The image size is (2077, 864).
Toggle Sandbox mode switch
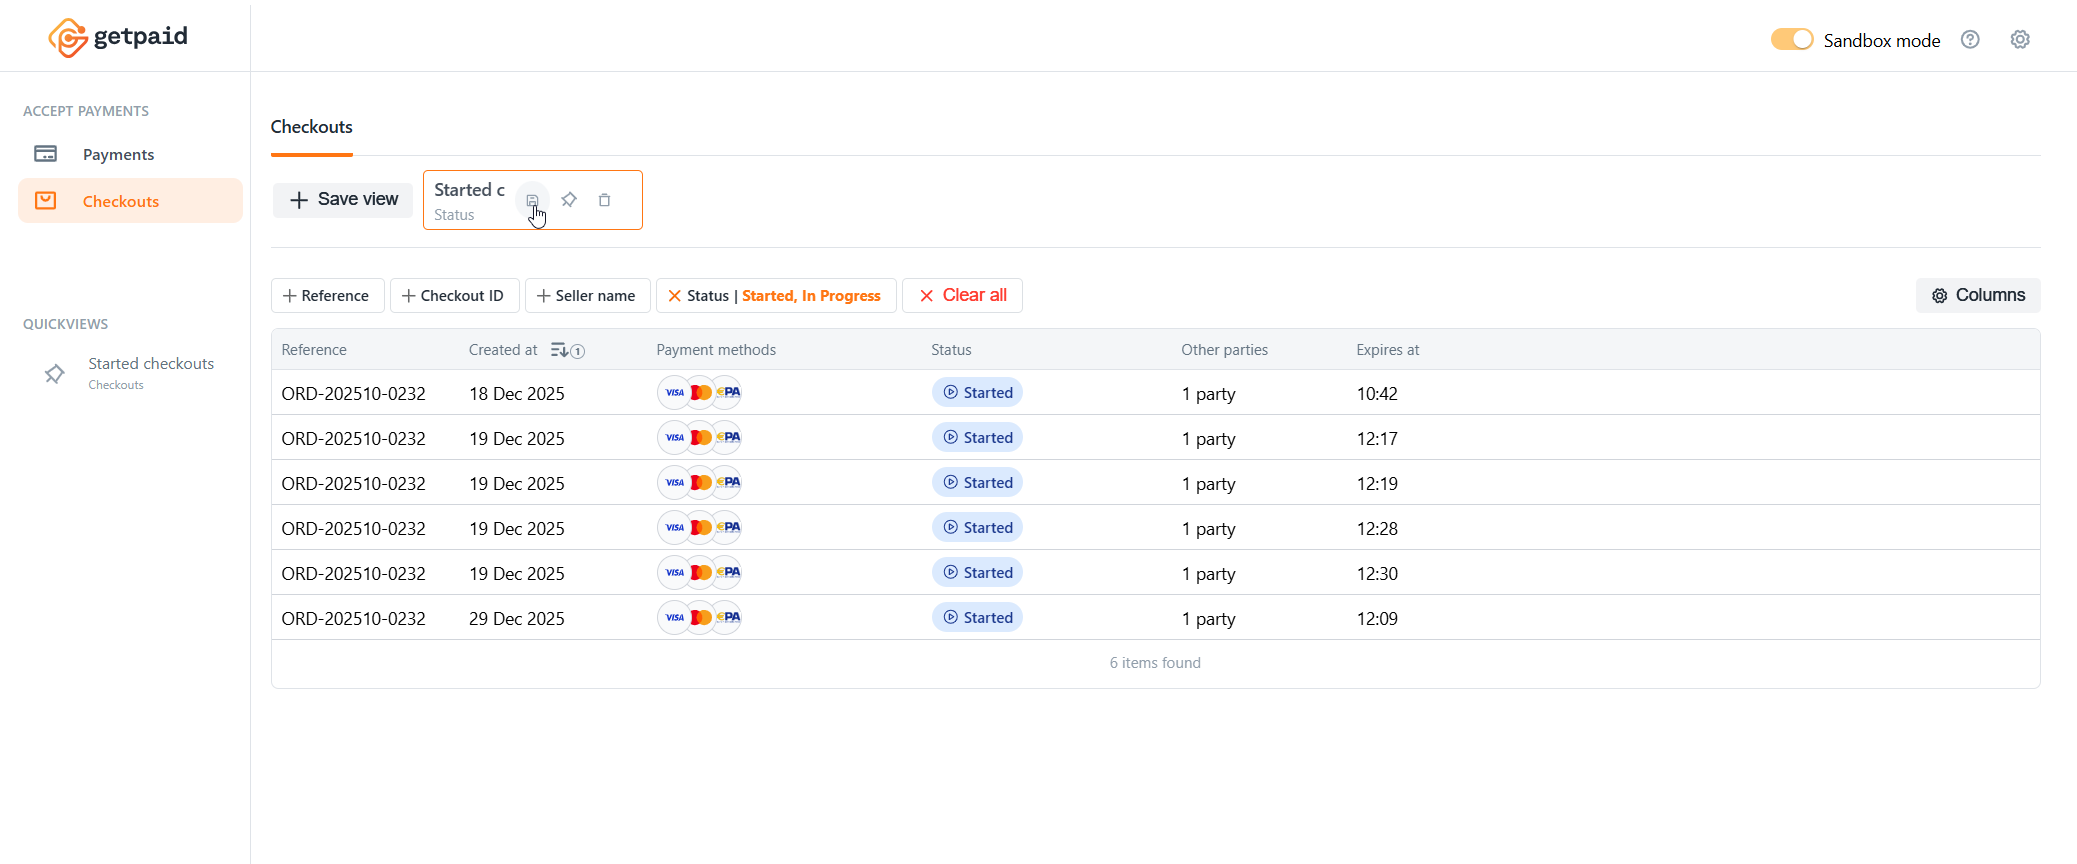tap(1791, 39)
